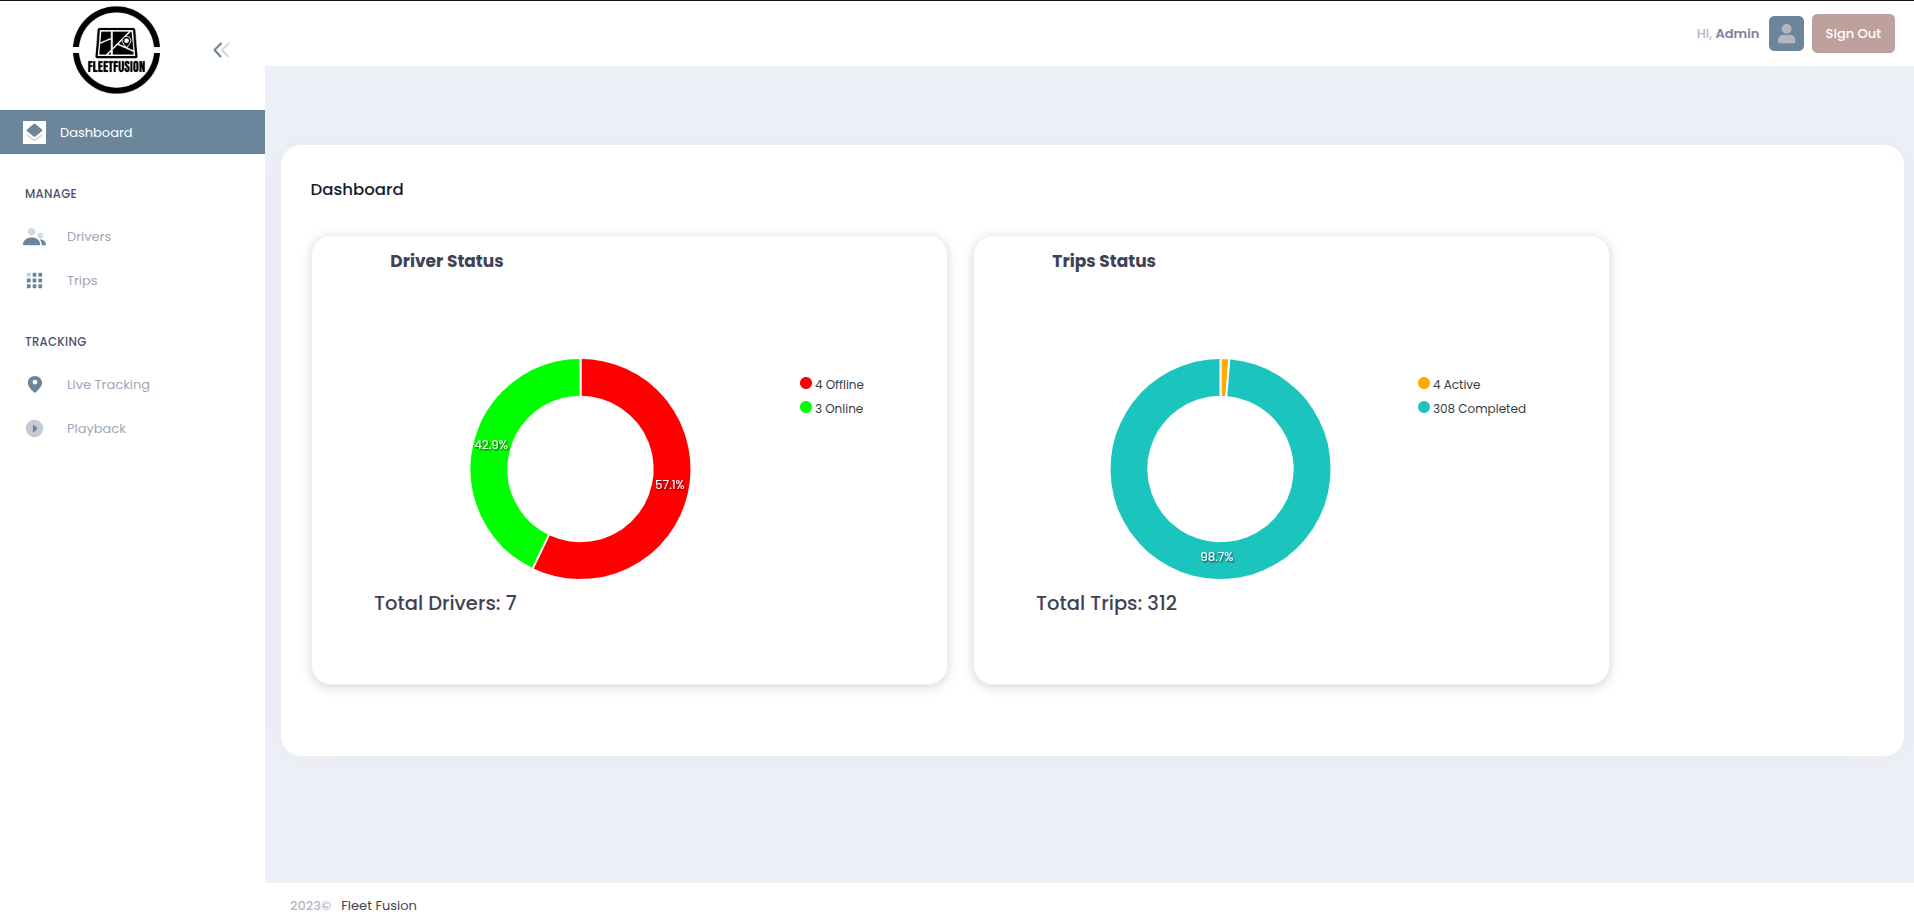Open Live Tracking via the map pin icon
This screenshot has height=923, width=1914.
click(x=34, y=384)
